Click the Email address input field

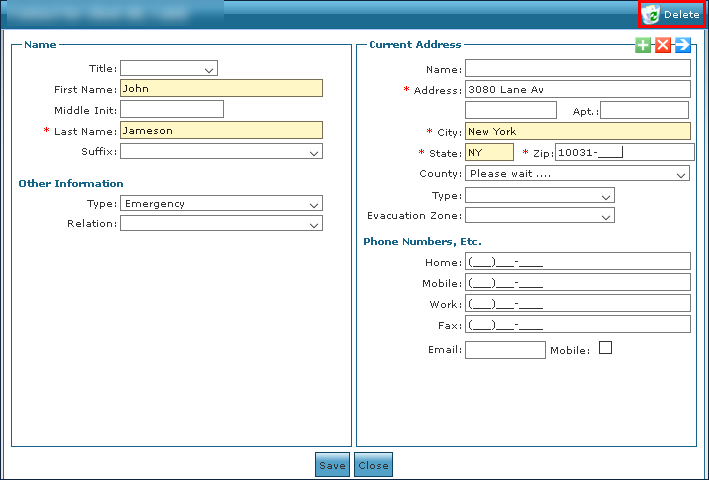click(x=505, y=350)
